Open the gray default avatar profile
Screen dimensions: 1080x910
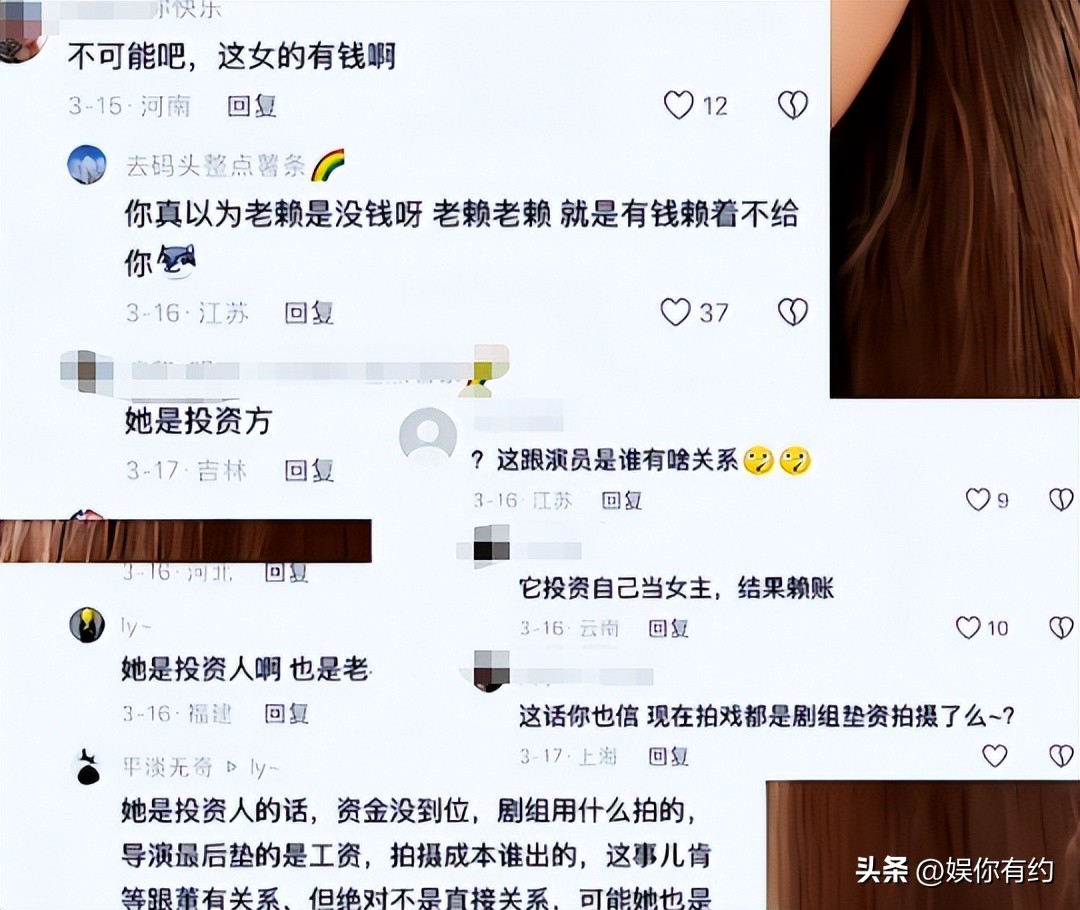point(428,436)
